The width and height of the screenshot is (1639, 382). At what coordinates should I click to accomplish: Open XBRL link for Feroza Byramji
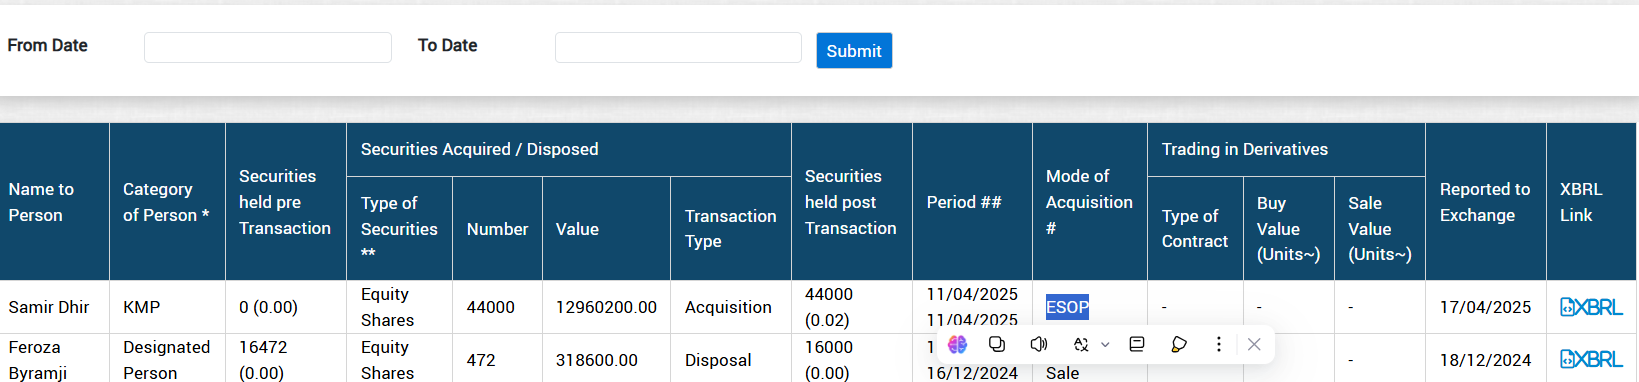pos(1591,359)
